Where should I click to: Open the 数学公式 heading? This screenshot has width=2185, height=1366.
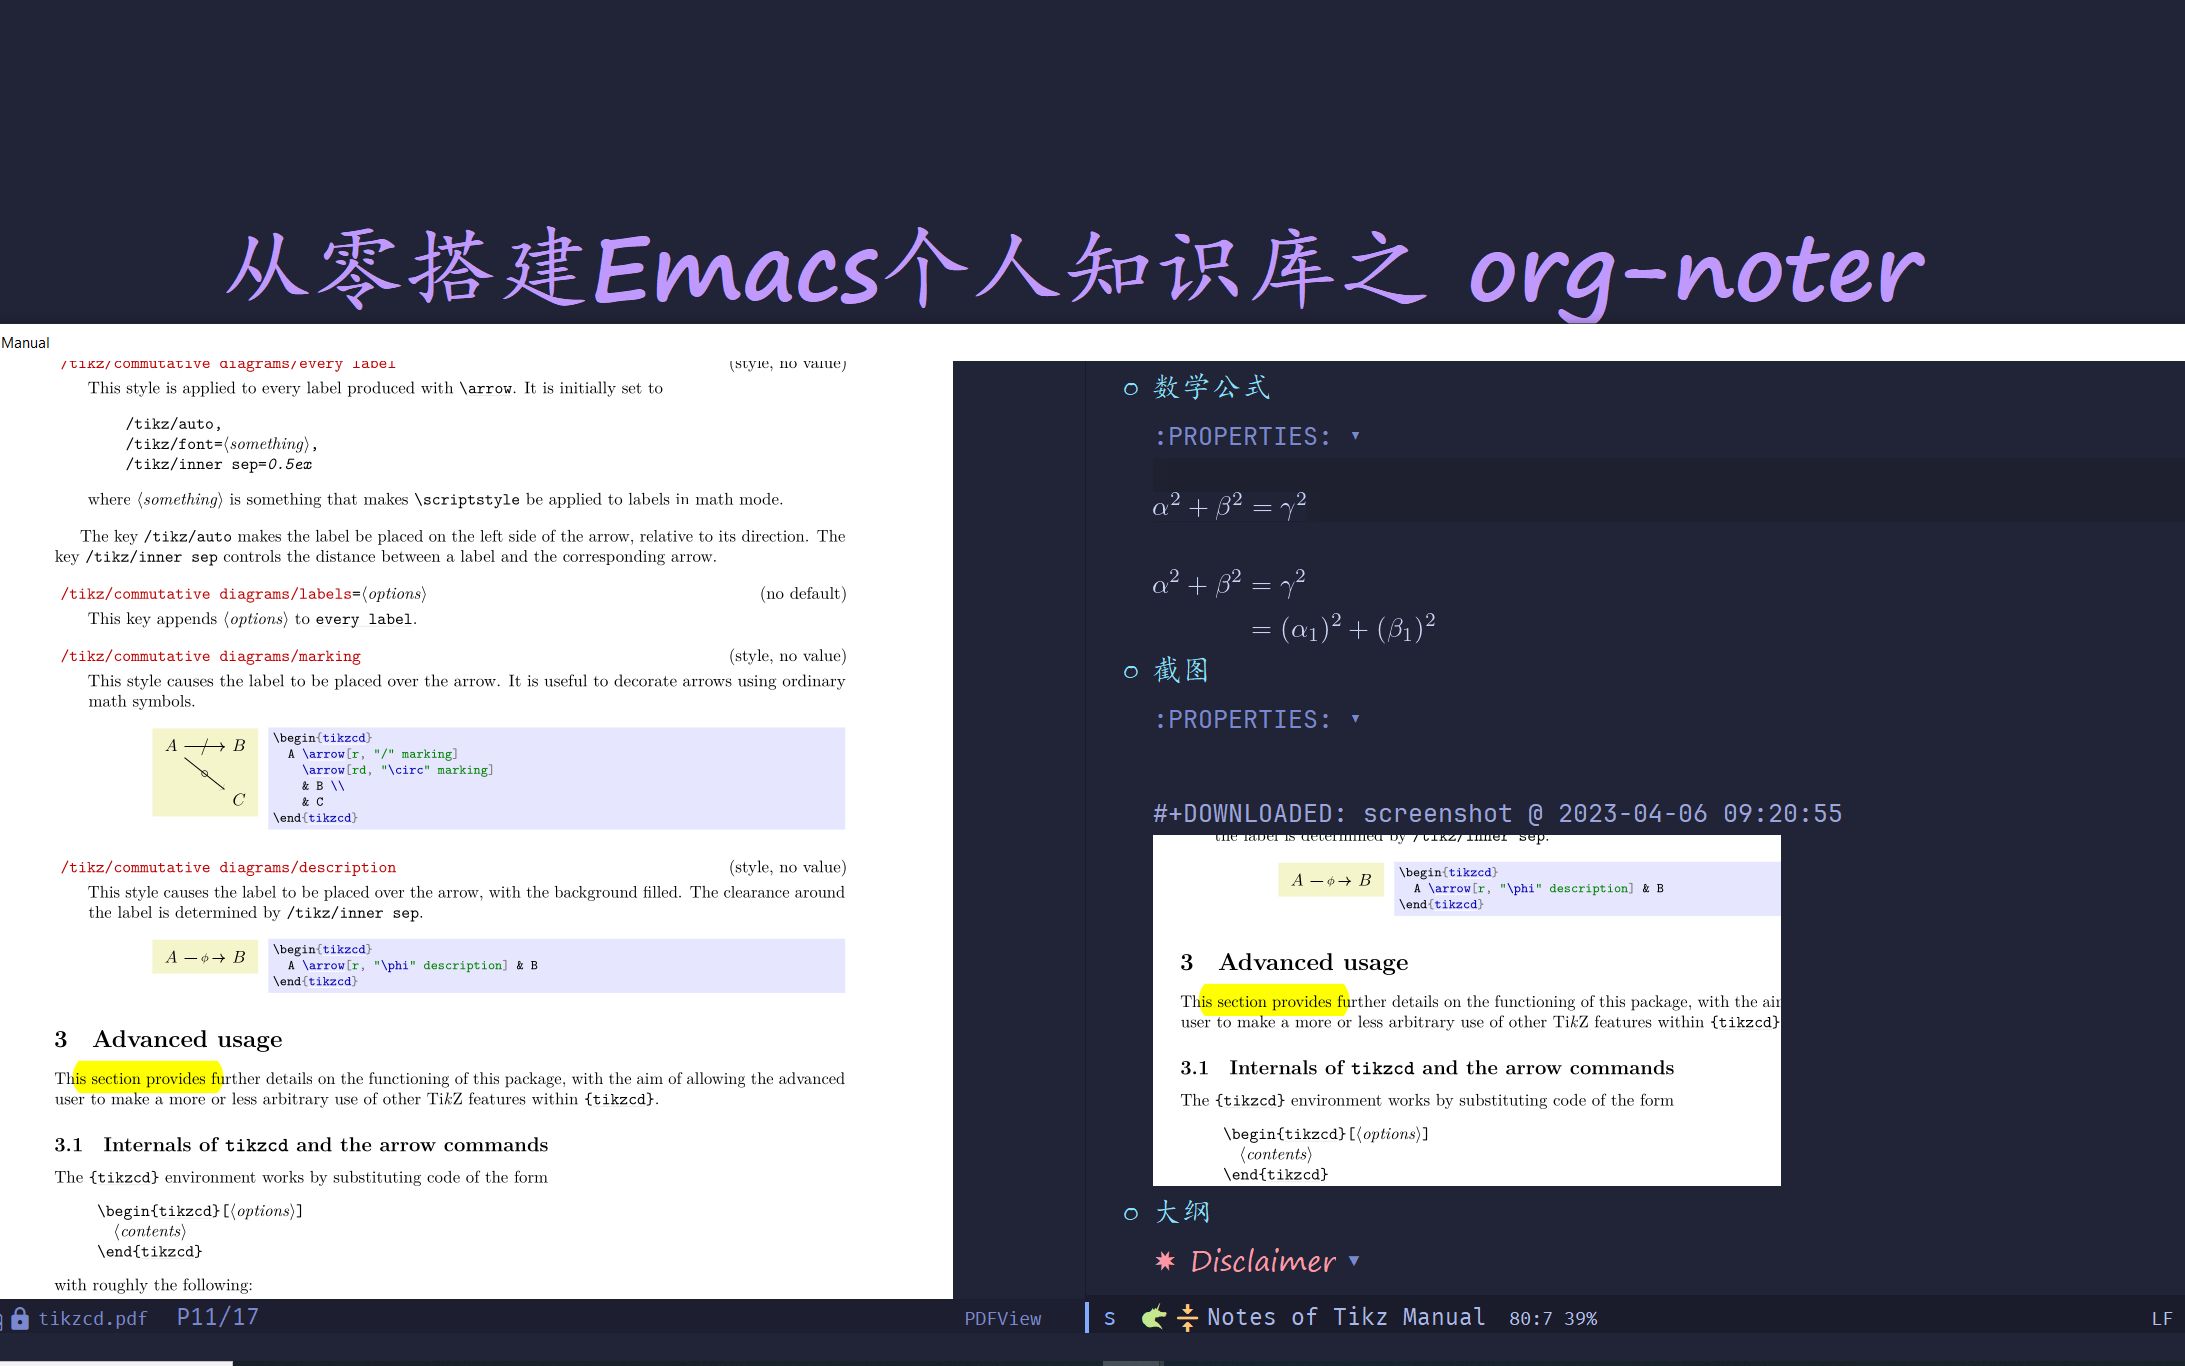pos(1211,387)
